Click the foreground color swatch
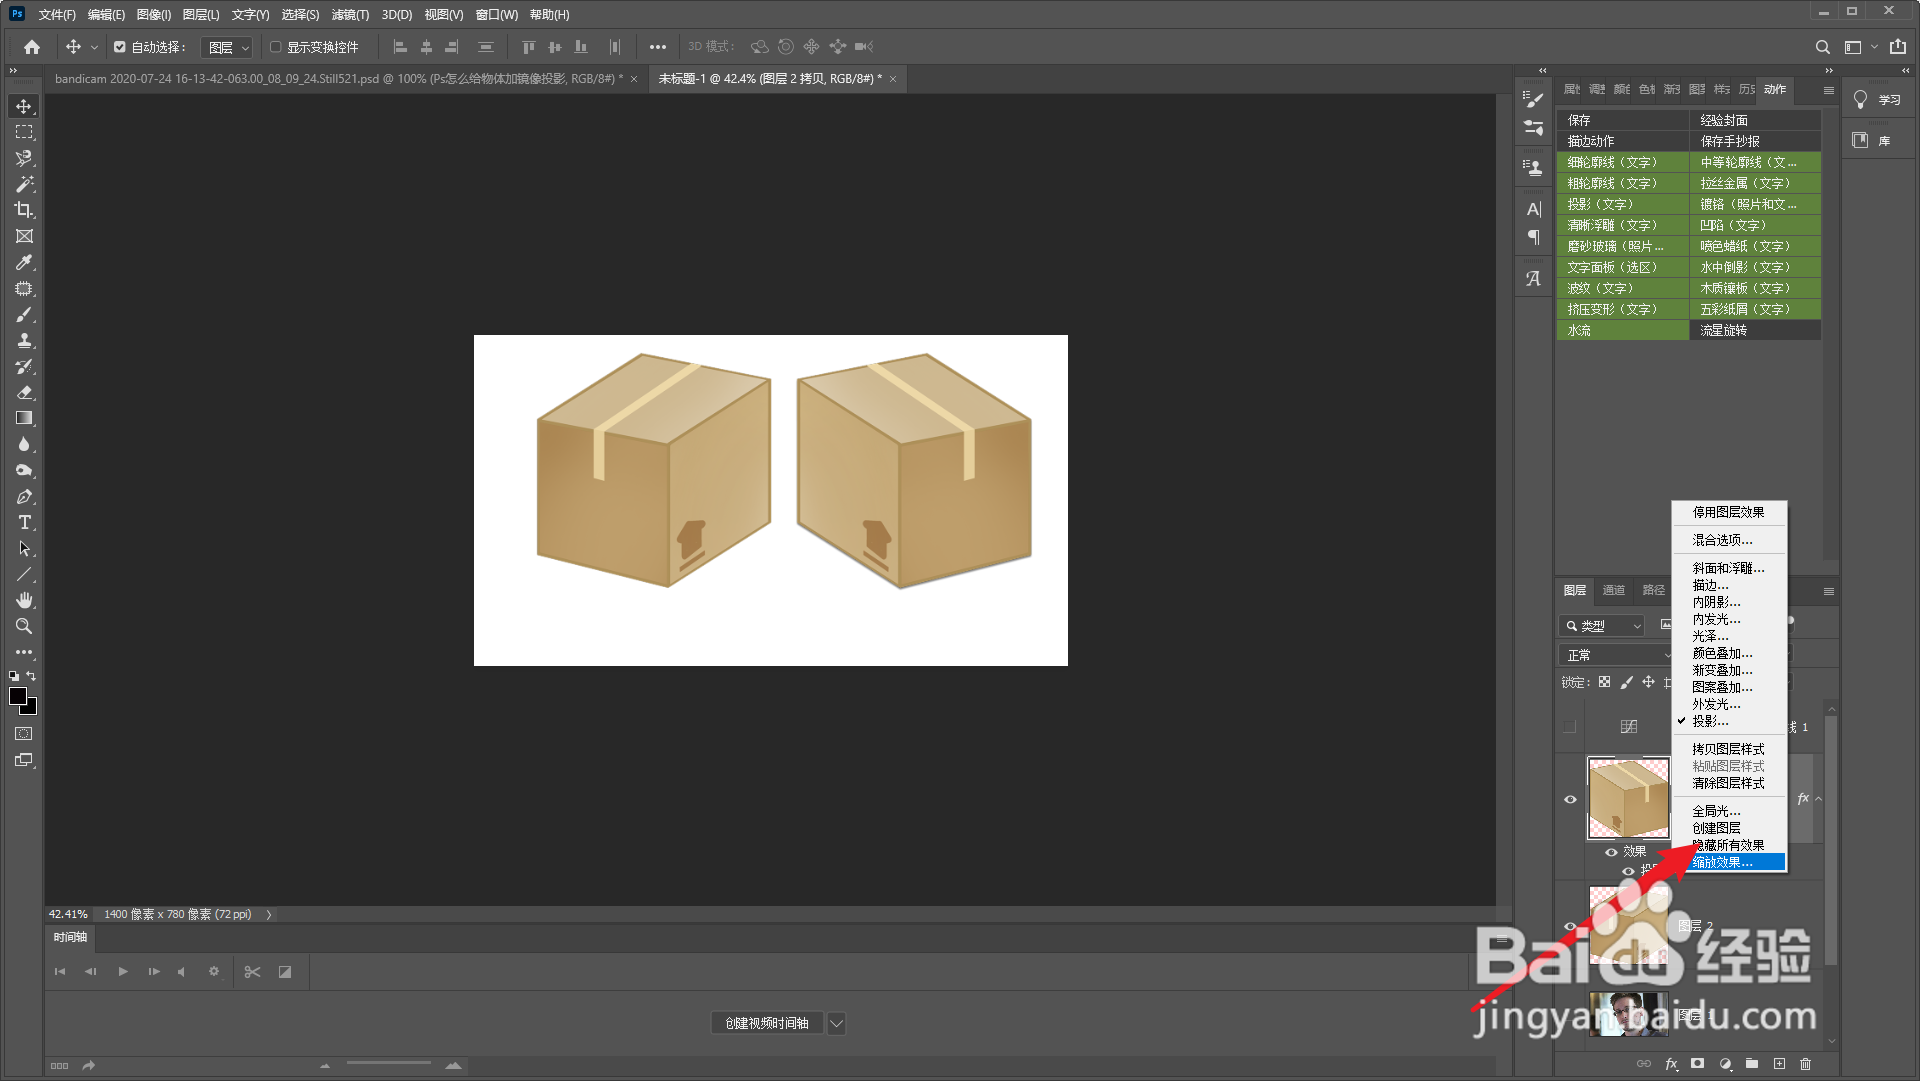 [x=17, y=697]
